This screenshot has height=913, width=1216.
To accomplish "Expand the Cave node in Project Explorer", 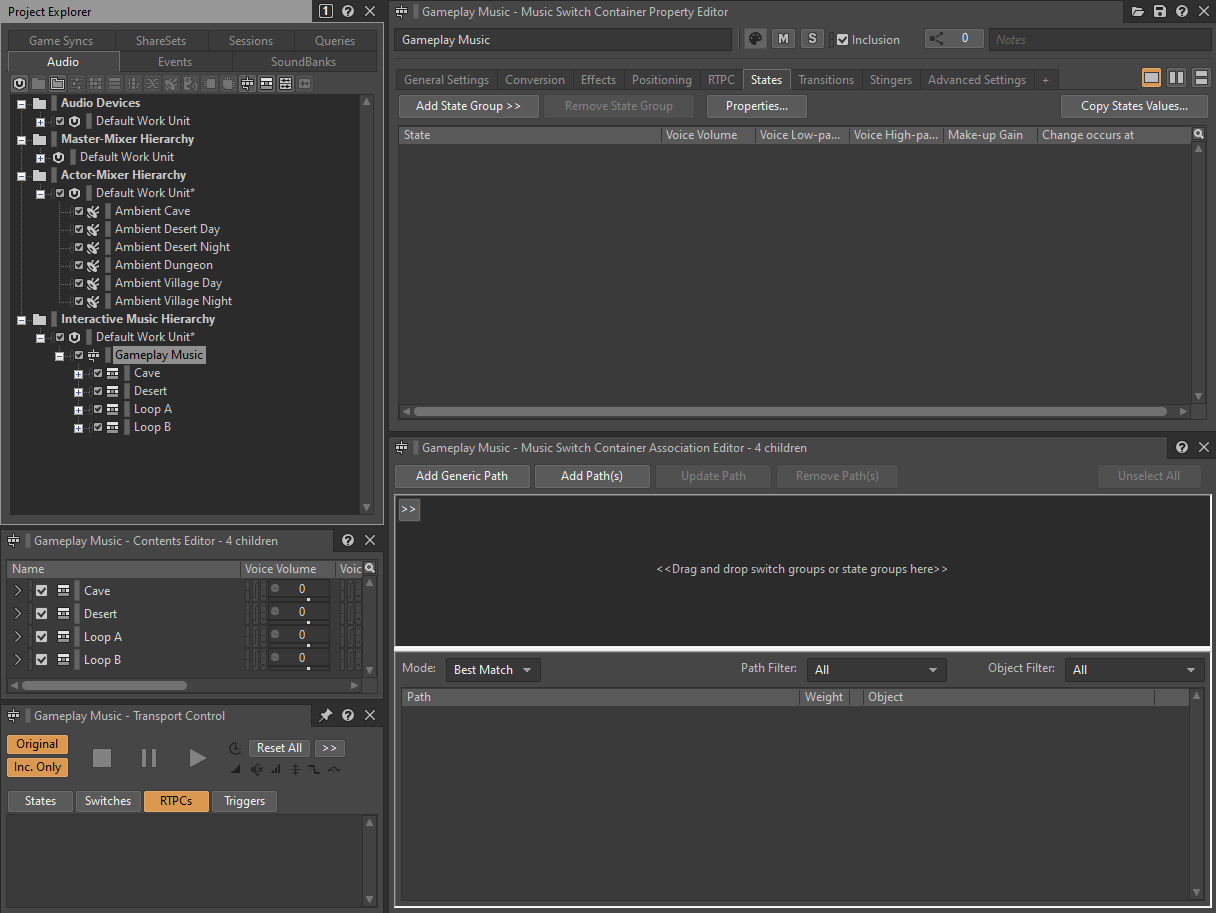I will [78, 373].
